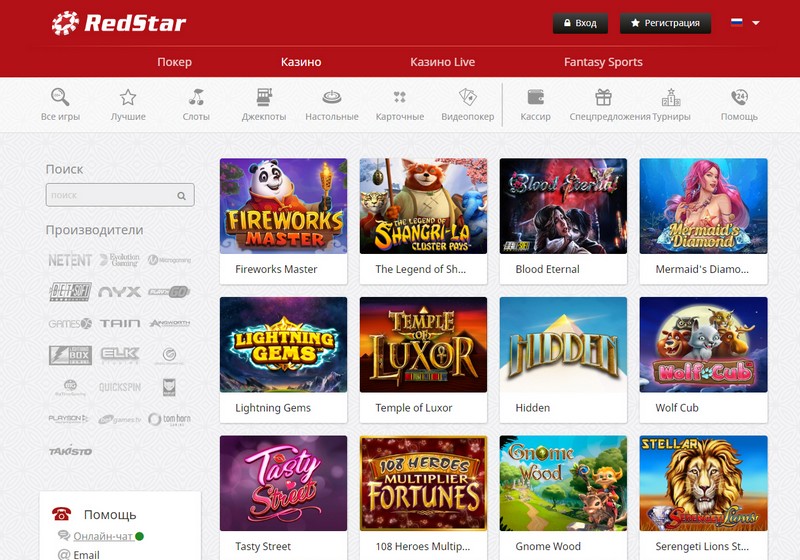Filter by Betsoft provider logo
800x560 pixels.
coord(70,292)
